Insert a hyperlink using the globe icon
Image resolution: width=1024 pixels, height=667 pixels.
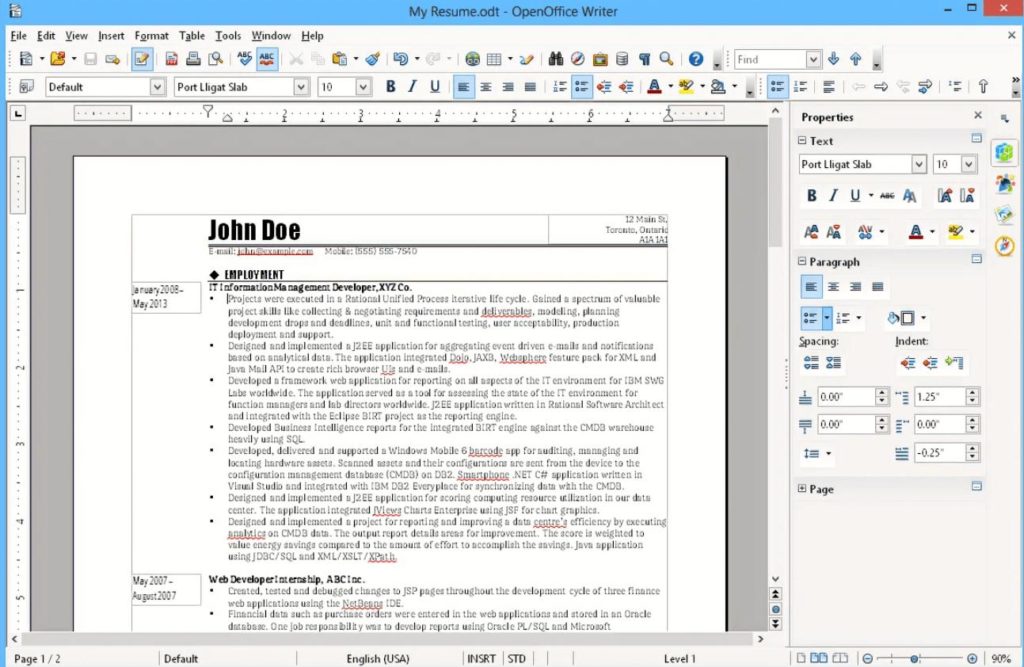coord(472,59)
